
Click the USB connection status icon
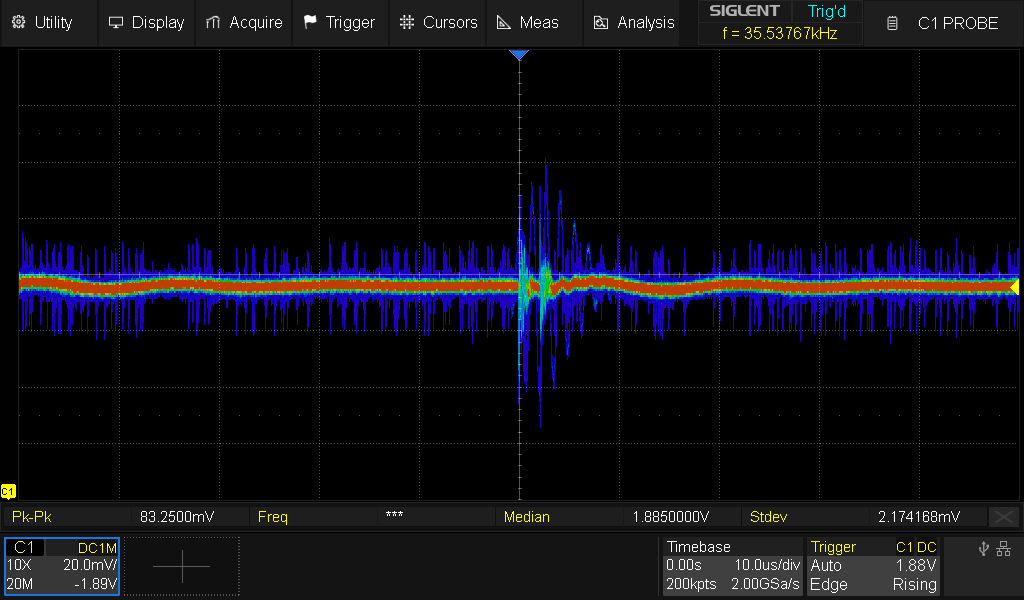click(x=985, y=548)
